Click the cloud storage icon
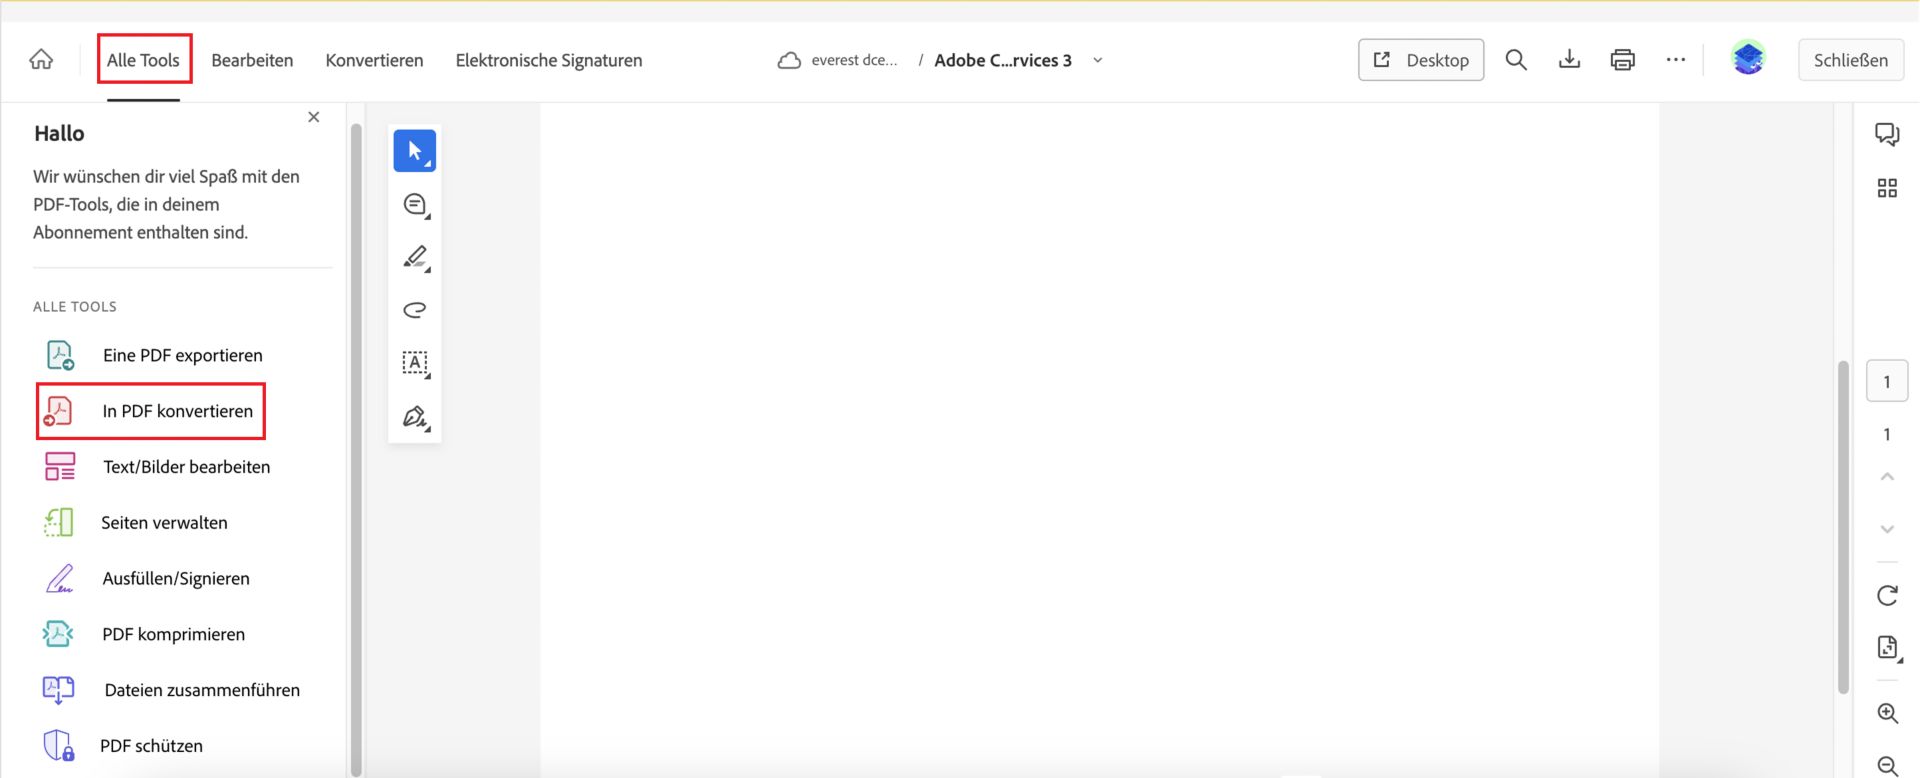Image resolution: width=1920 pixels, height=778 pixels. [789, 60]
